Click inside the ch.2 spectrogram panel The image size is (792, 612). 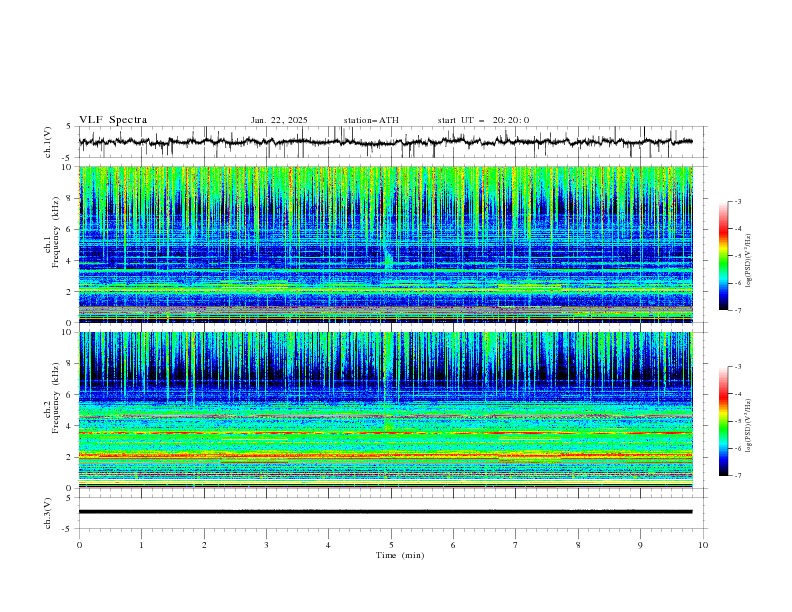point(386,410)
